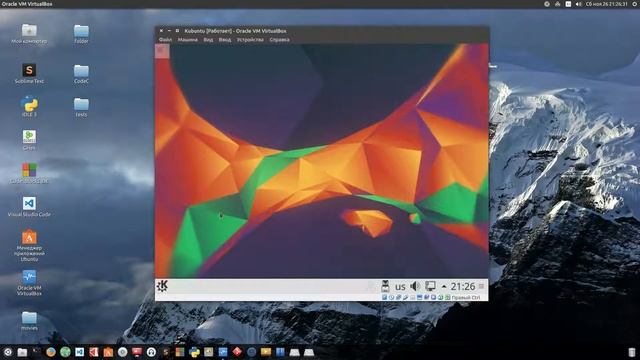
Task: Open the orange software center dock icon
Action: pyautogui.click(x=108, y=352)
